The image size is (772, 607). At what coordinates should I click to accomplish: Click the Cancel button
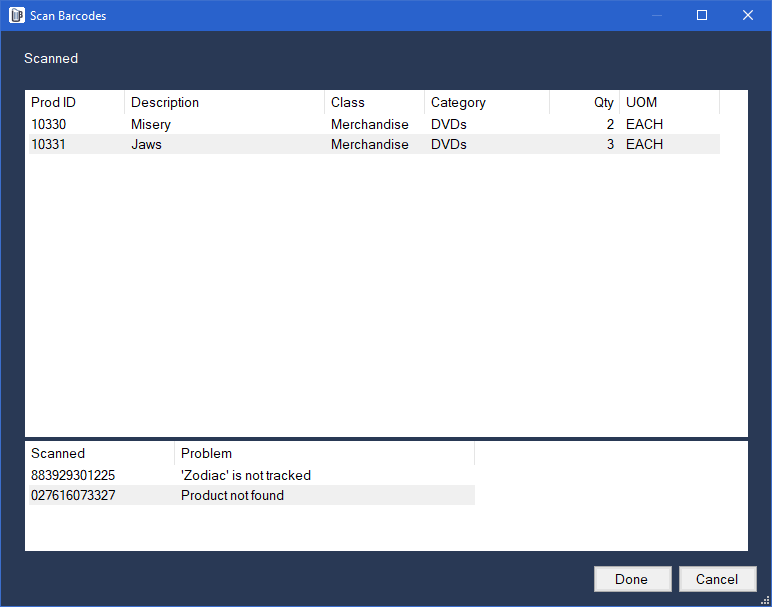(717, 579)
